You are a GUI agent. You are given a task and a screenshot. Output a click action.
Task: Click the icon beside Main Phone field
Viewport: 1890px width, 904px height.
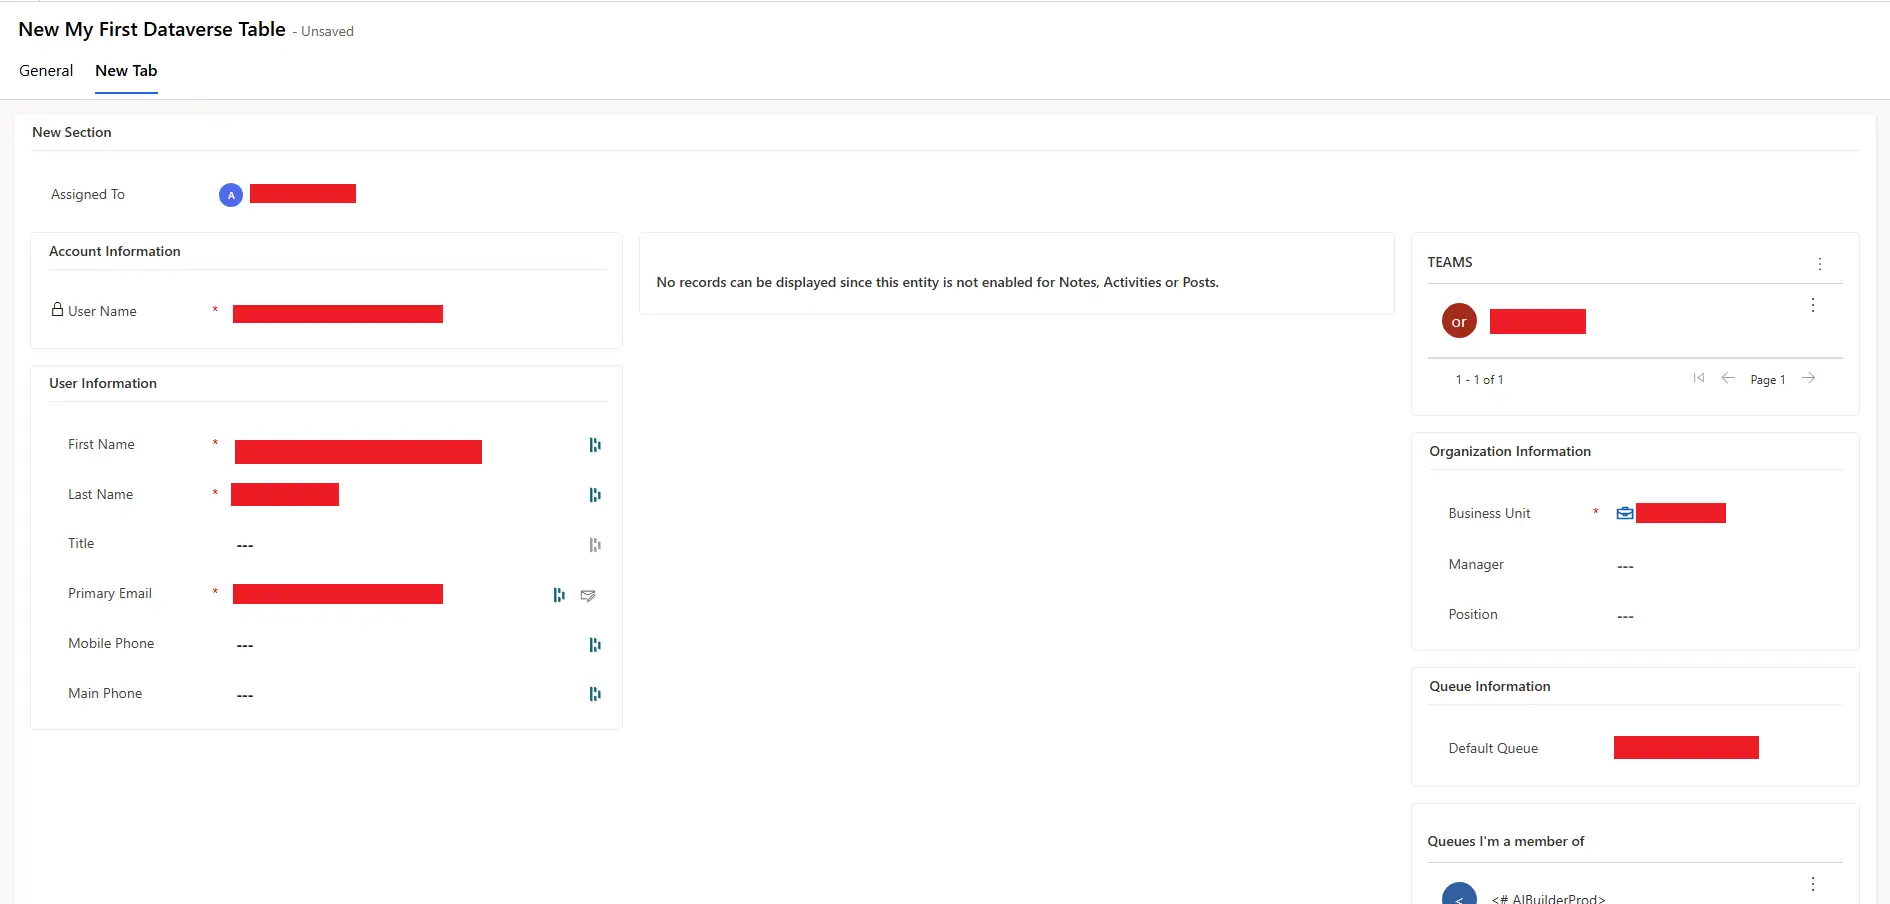point(595,694)
